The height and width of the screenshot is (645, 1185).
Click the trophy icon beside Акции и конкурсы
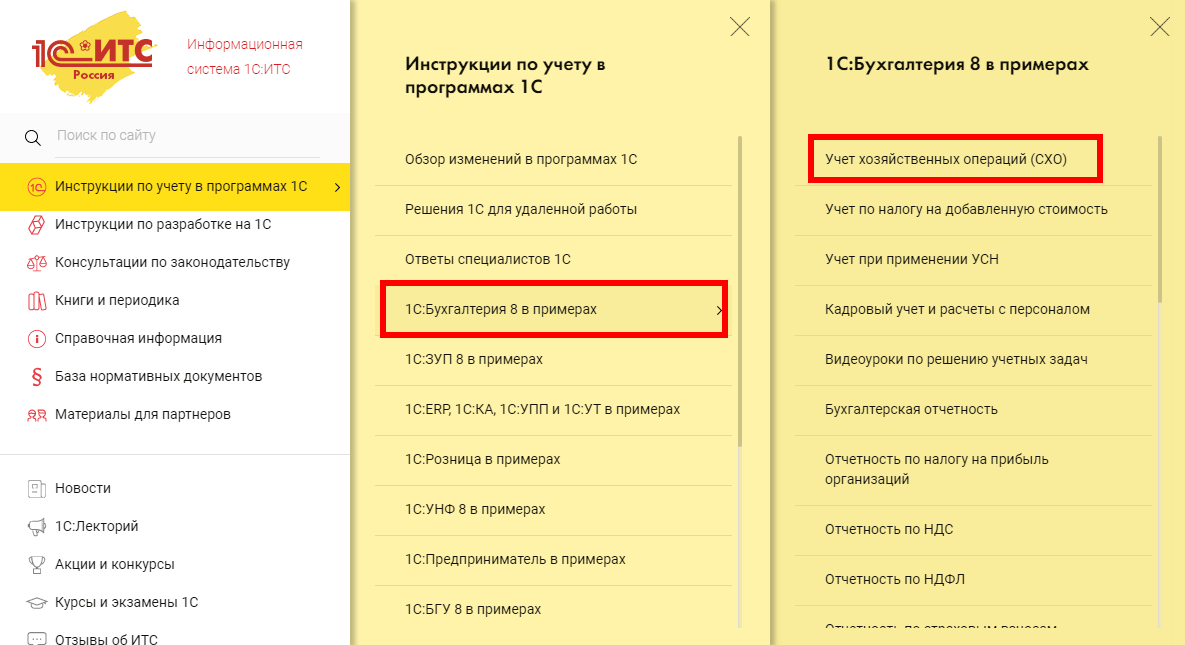pyautogui.click(x=36, y=564)
